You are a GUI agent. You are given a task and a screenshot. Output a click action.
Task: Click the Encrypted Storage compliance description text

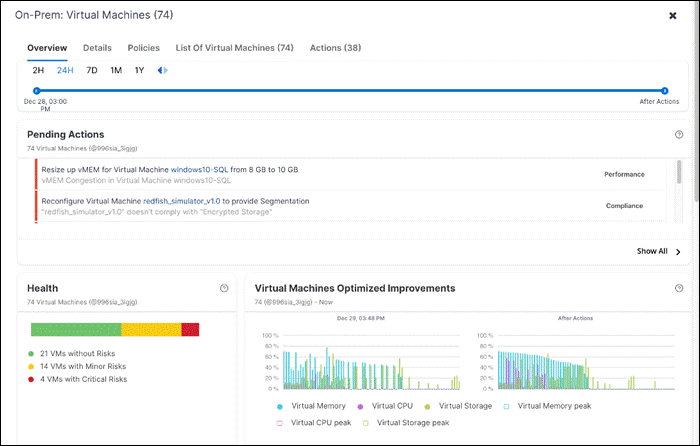coord(156,212)
